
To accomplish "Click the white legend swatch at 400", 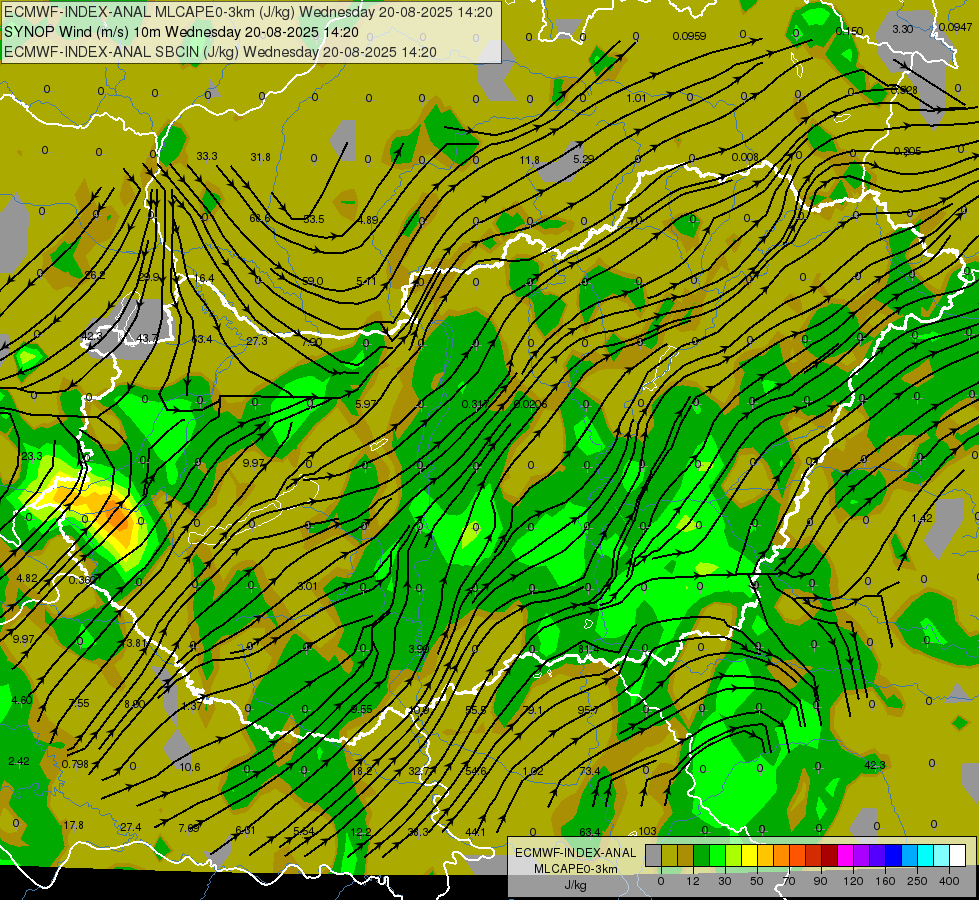I will click(x=958, y=855).
